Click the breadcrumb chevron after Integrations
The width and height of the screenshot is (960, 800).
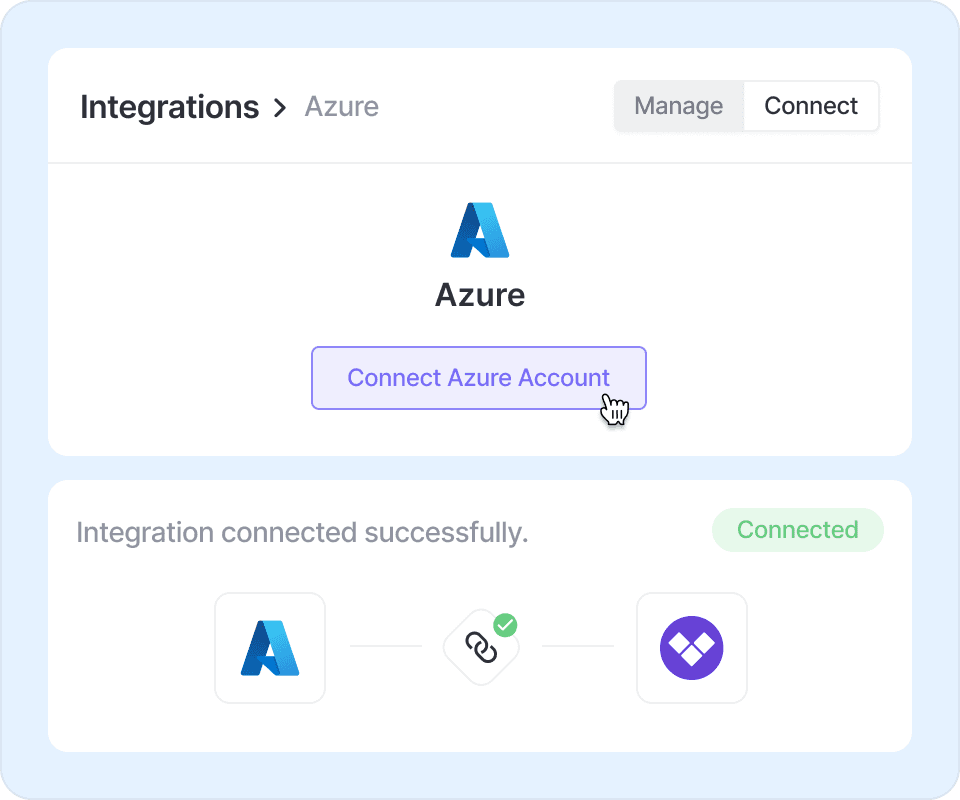pos(280,108)
